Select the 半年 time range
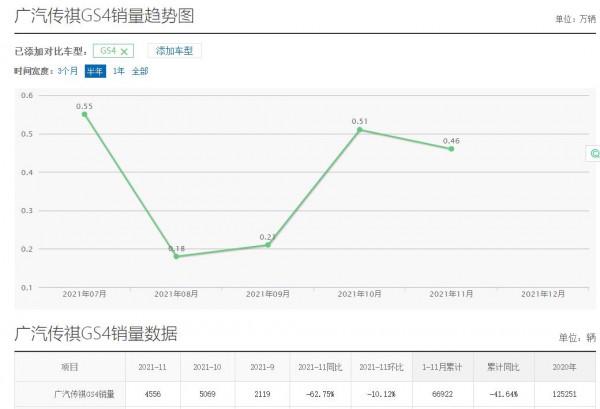Viewport: 600px width, 409px height. [x=95, y=71]
